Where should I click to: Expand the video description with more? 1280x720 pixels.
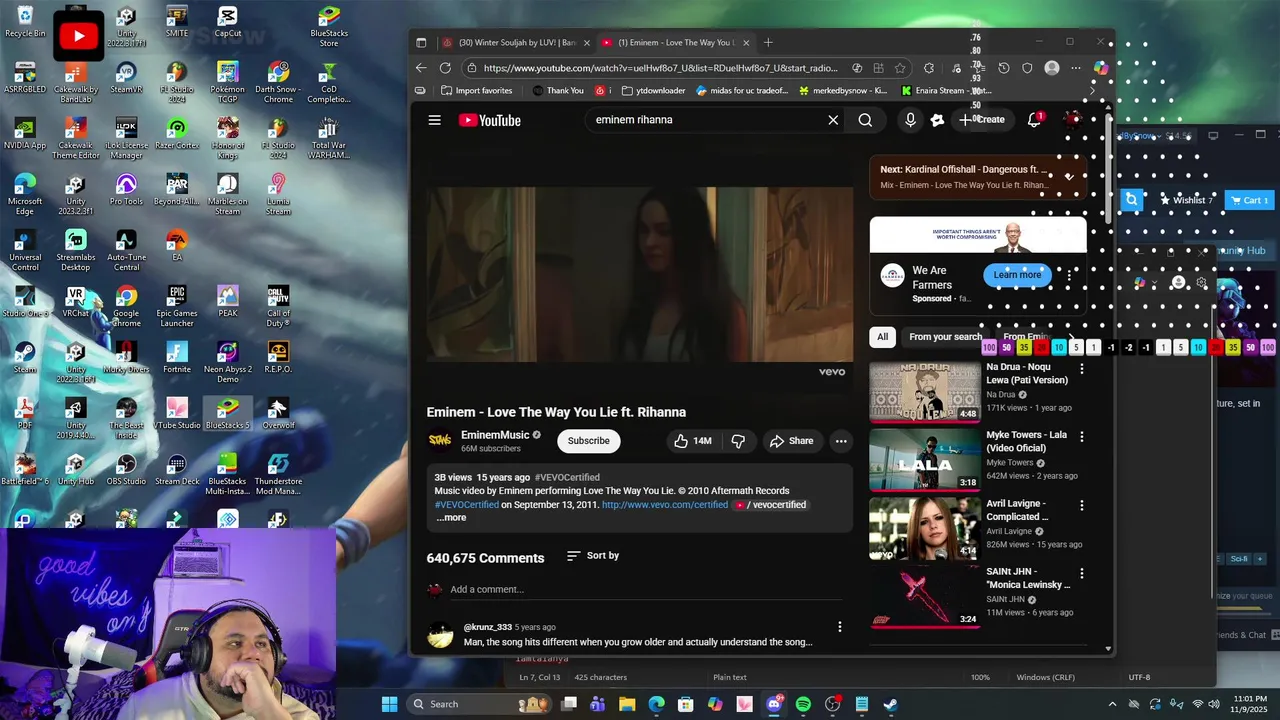(451, 517)
